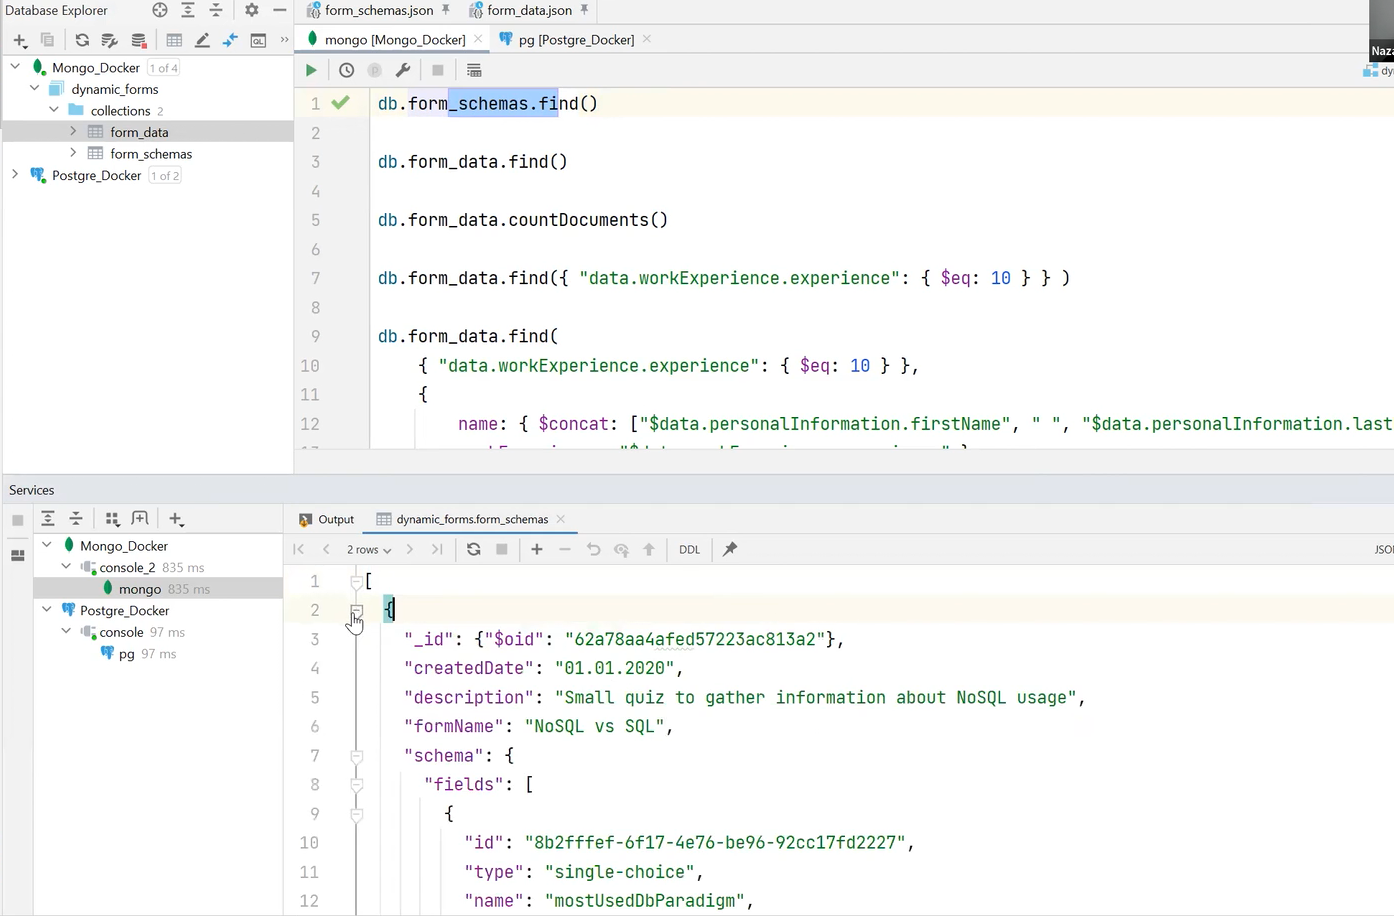Collapse all nodes in Database Explorer toolbar
Image resolution: width=1394 pixels, height=916 pixels.
(215, 10)
